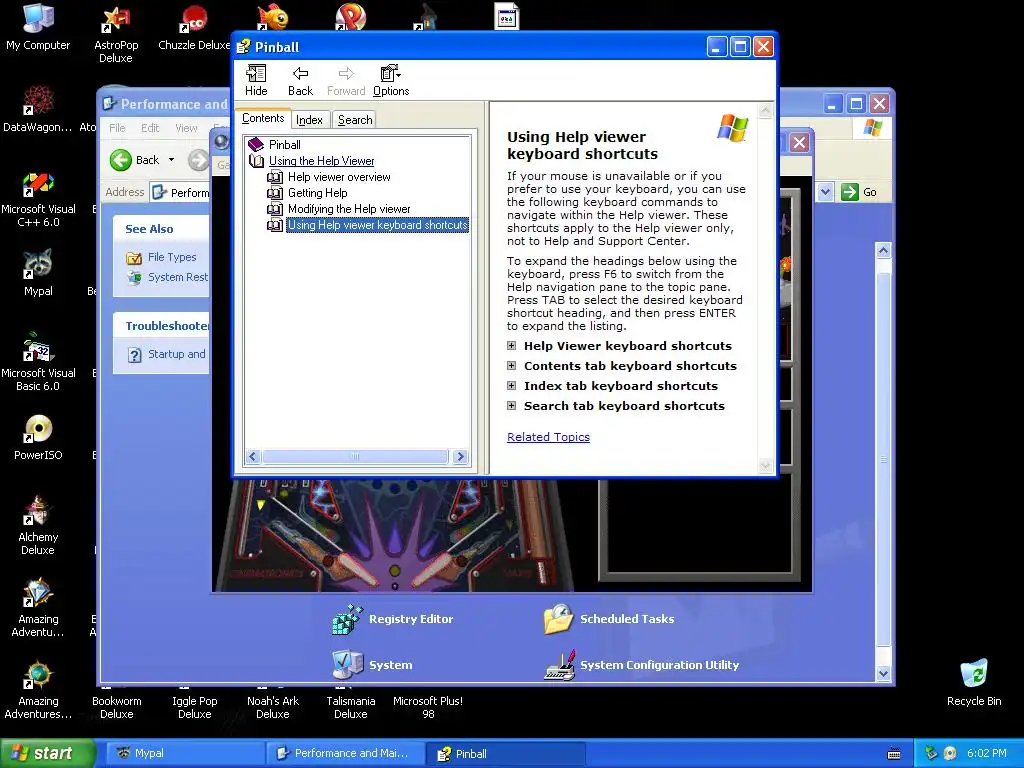Viewport: 1024px width, 768px height.
Task: Open the Modifying the Help viewer topic
Action: tap(349, 209)
